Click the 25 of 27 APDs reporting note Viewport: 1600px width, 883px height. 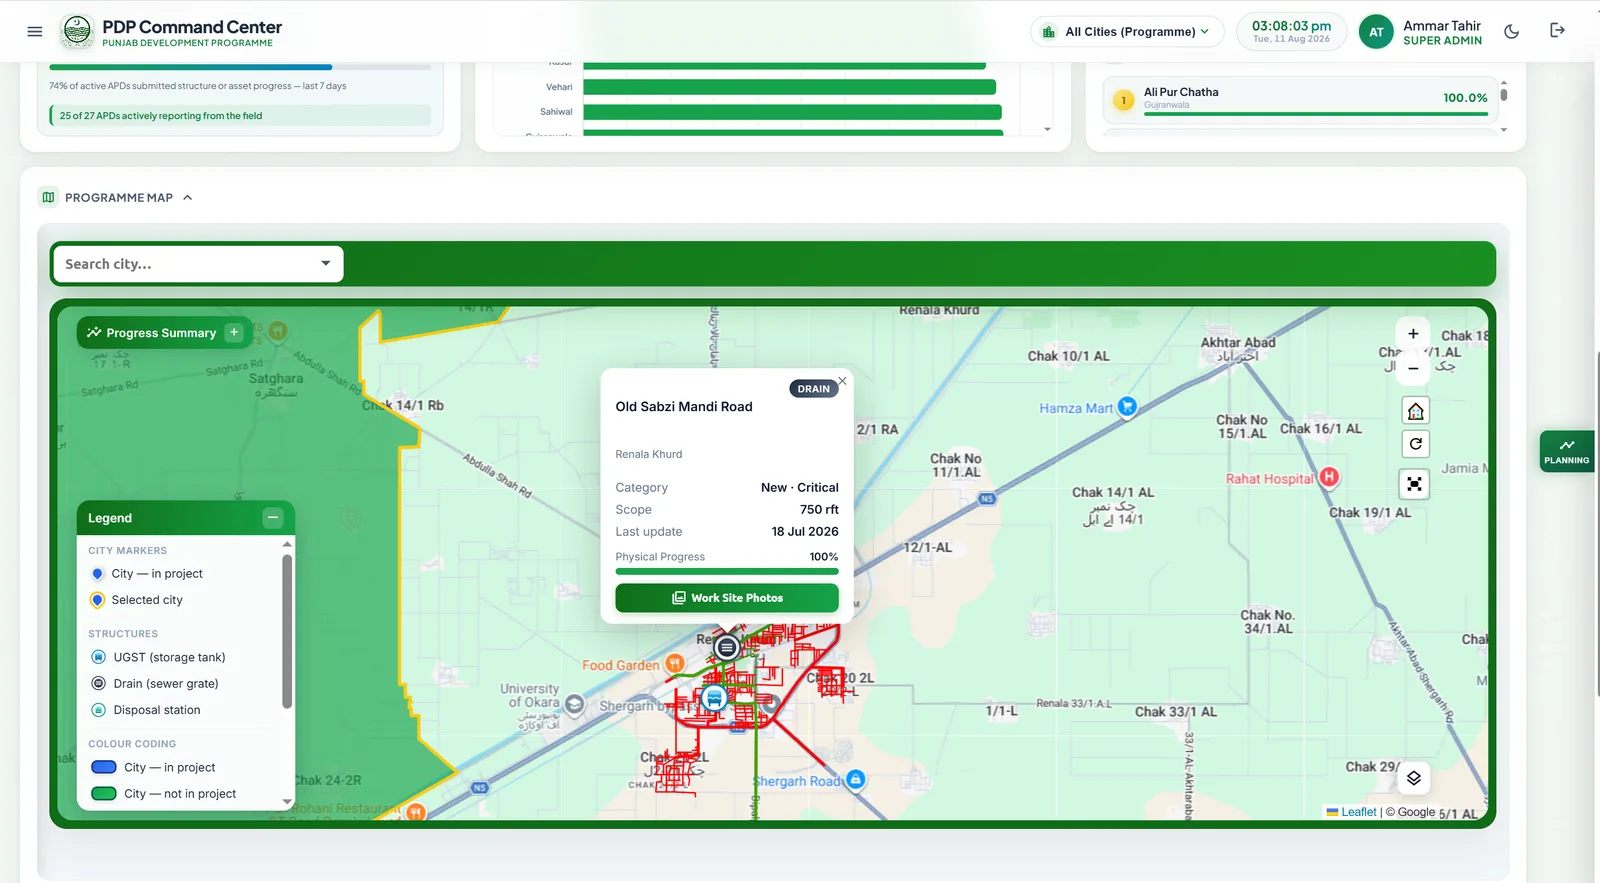coord(240,116)
